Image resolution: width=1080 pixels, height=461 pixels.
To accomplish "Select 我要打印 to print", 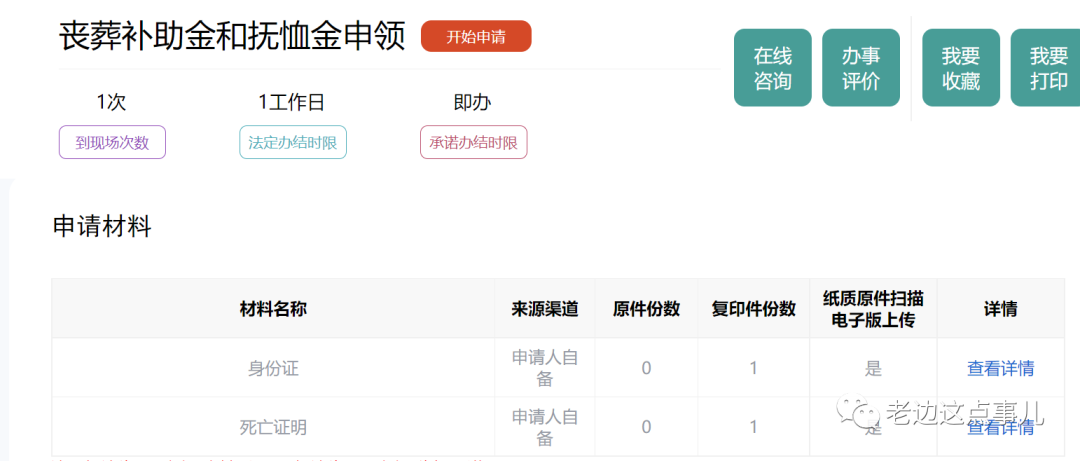I will coord(1046,68).
